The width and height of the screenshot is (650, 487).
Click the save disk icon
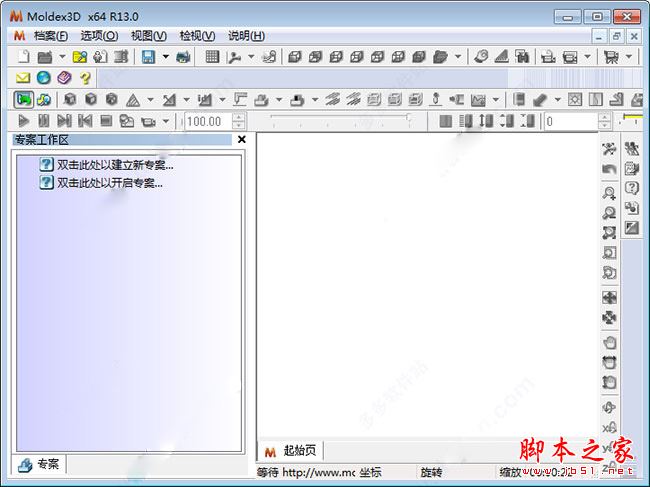148,56
